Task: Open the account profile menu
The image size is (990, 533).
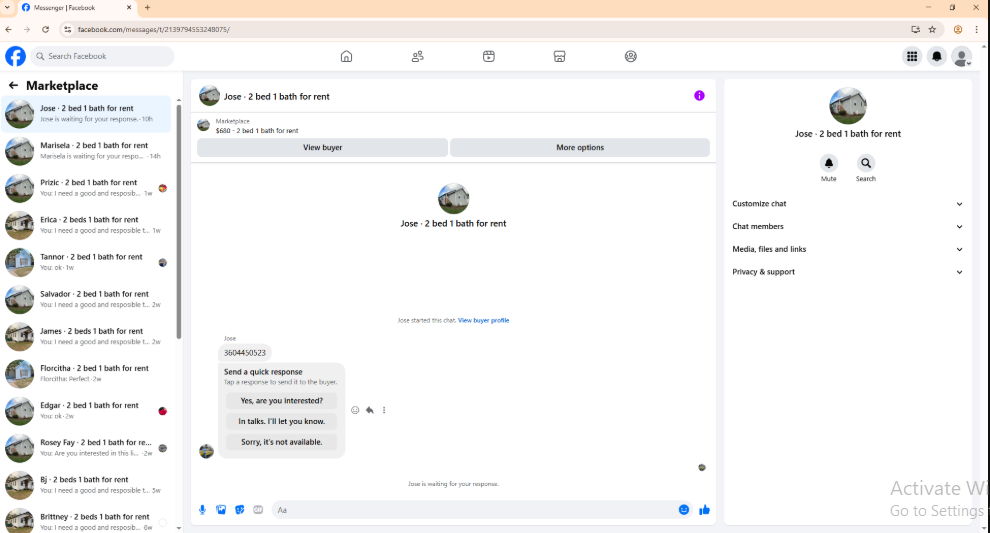Action: coord(962,56)
